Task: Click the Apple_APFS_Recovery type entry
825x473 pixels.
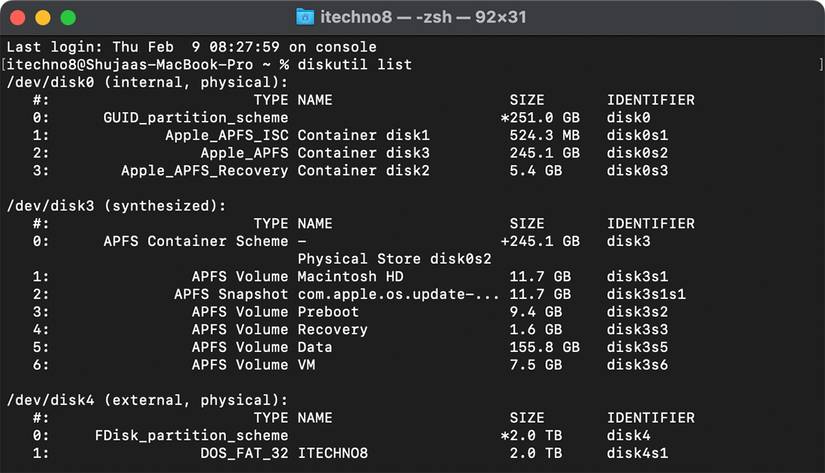Action: pyautogui.click(x=205, y=171)
